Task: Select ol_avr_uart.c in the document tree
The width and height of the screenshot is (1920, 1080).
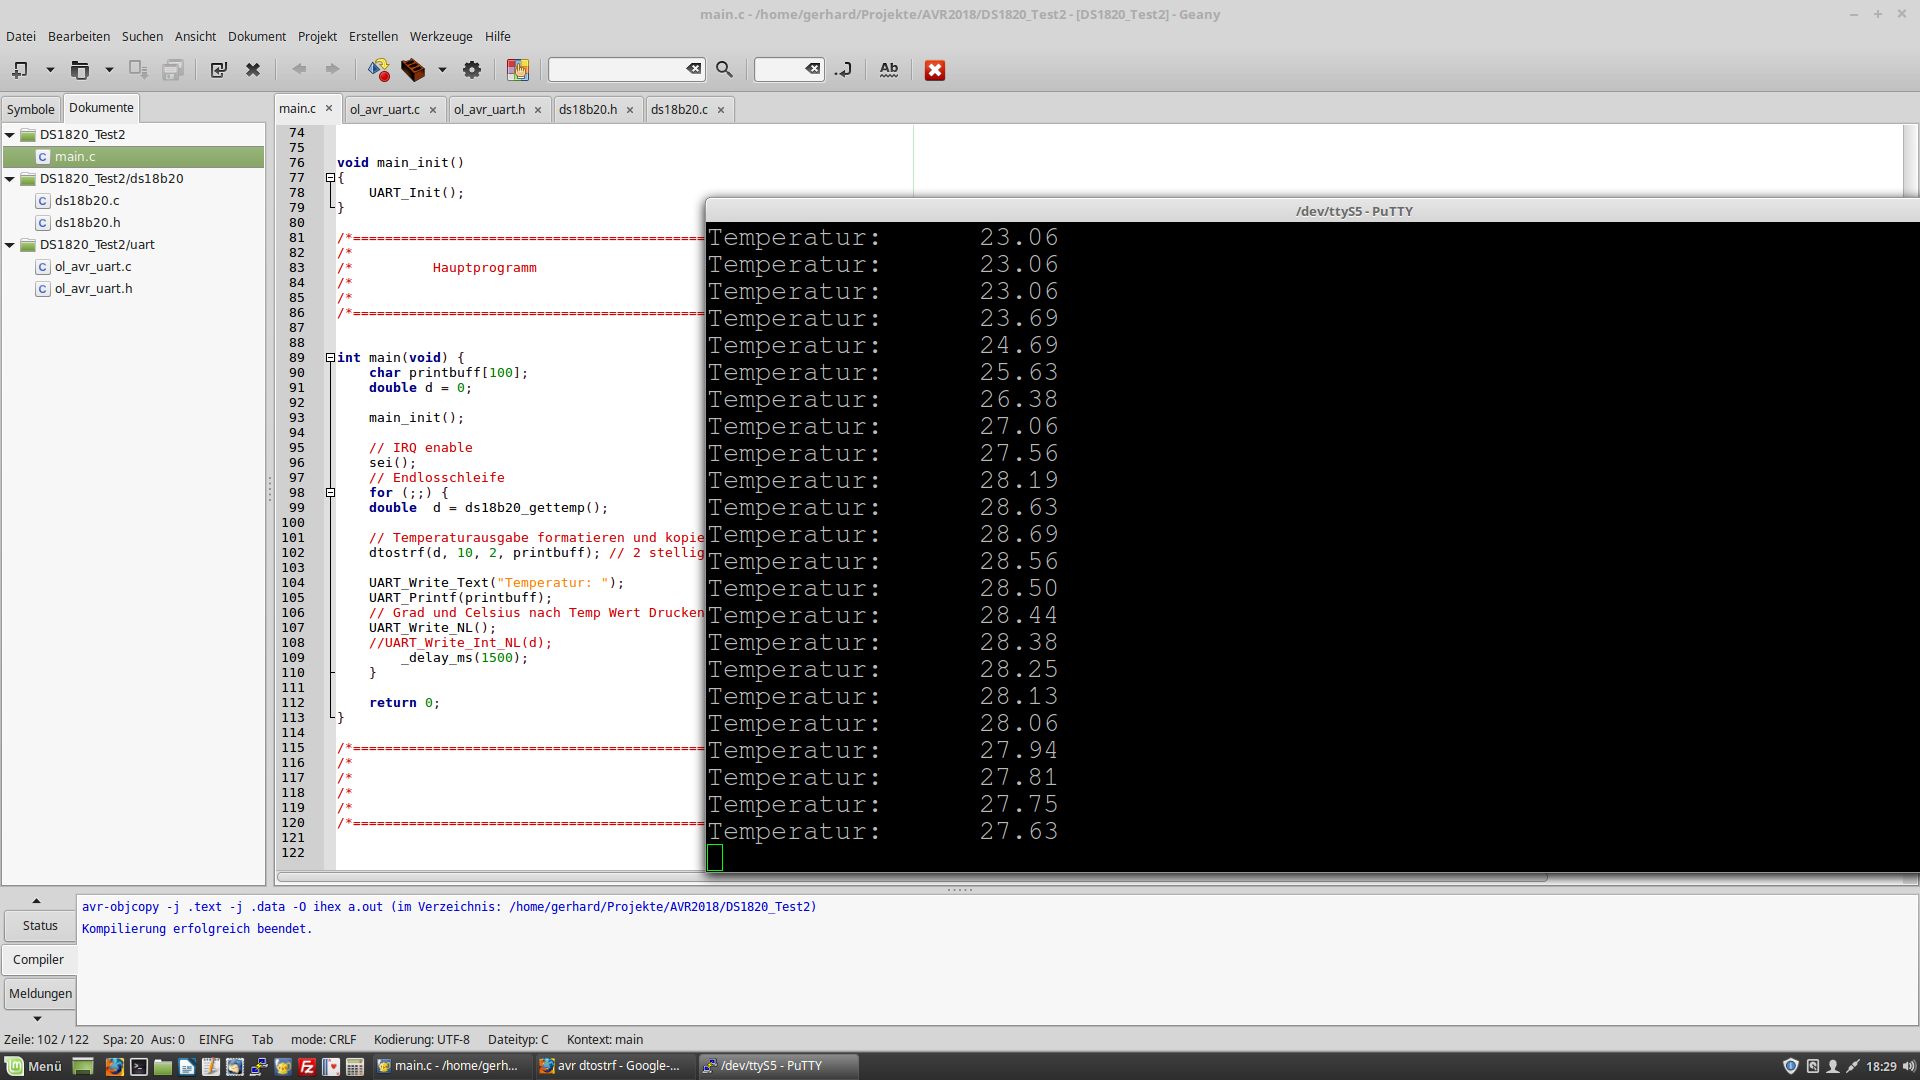Action: coord(93,266)
